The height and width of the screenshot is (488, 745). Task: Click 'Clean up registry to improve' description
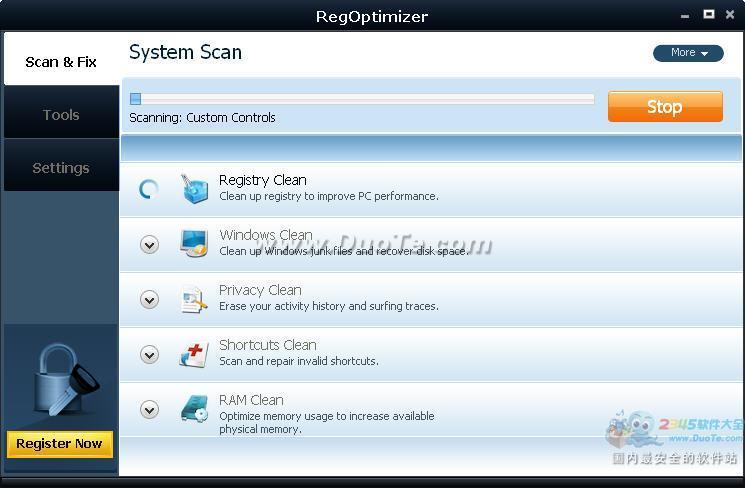(329, 196)
